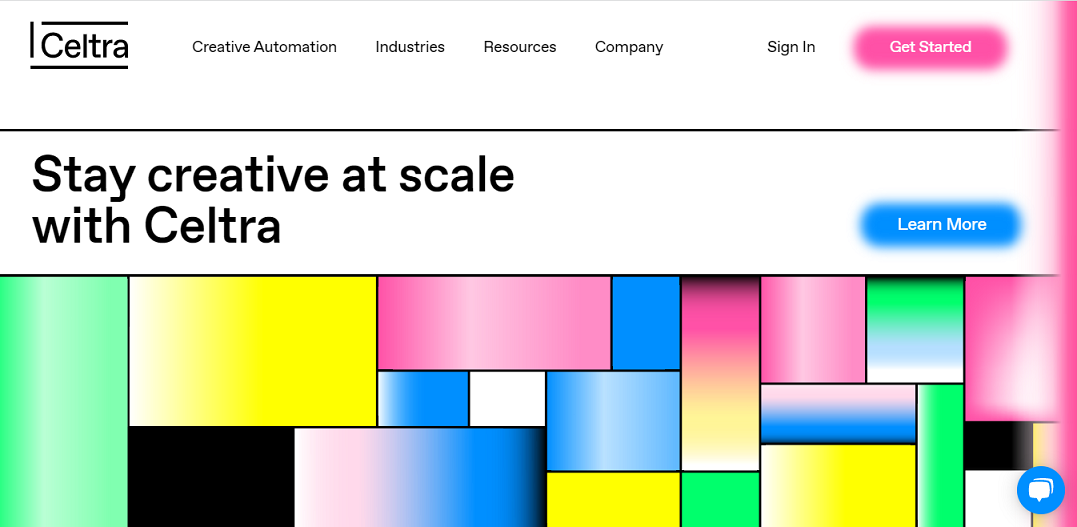Viewport: 1077px width, 527px height.
Task: Click the pink Get Started button
Action: point(930,47)
